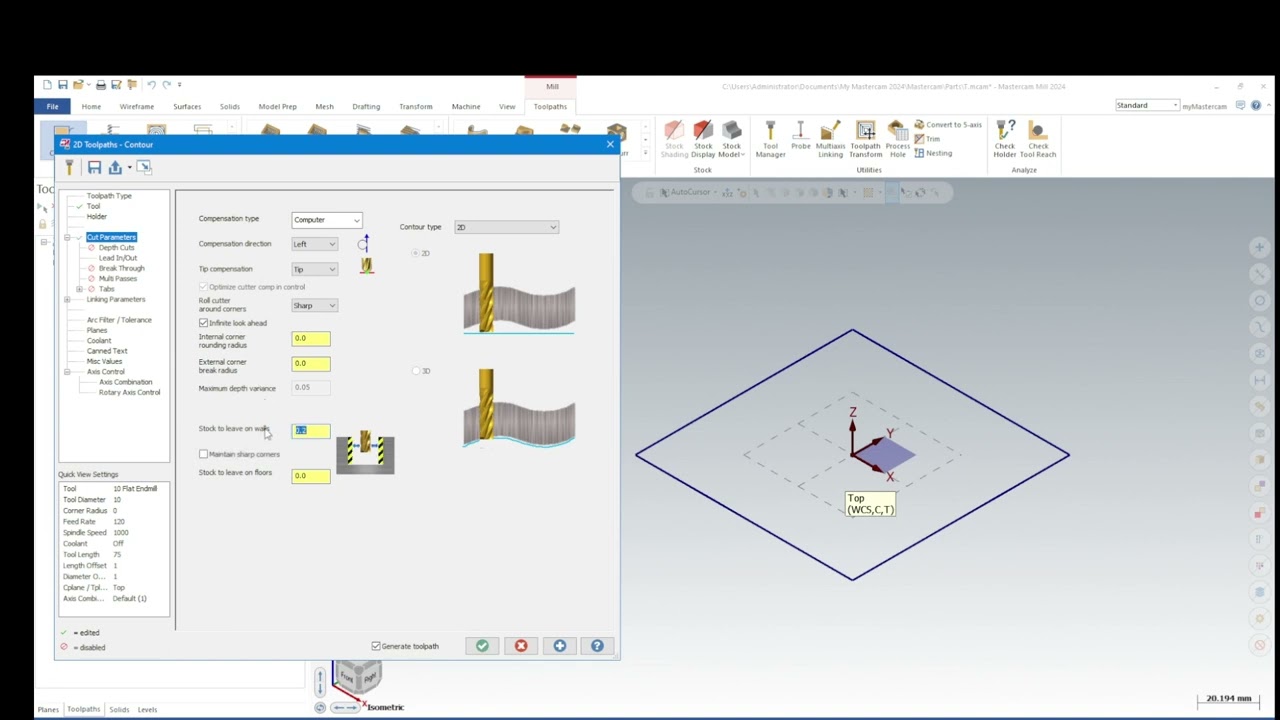Run Check Tool Reach analysis
The image size is (1280, 720).
1038,139
